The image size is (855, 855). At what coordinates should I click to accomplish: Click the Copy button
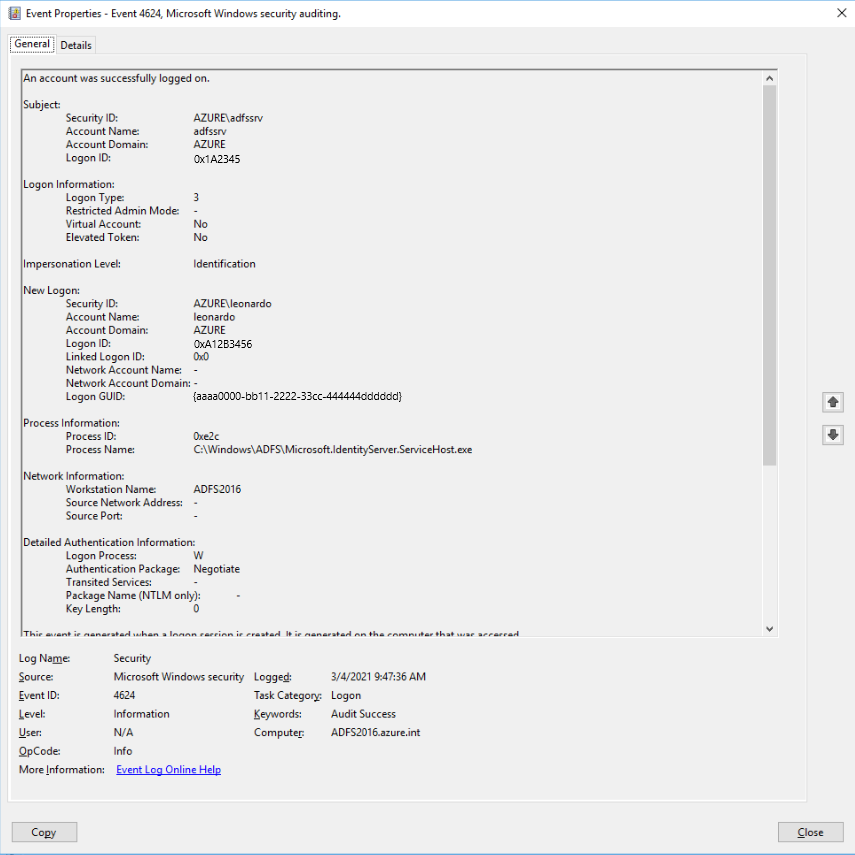click(43, 832)
